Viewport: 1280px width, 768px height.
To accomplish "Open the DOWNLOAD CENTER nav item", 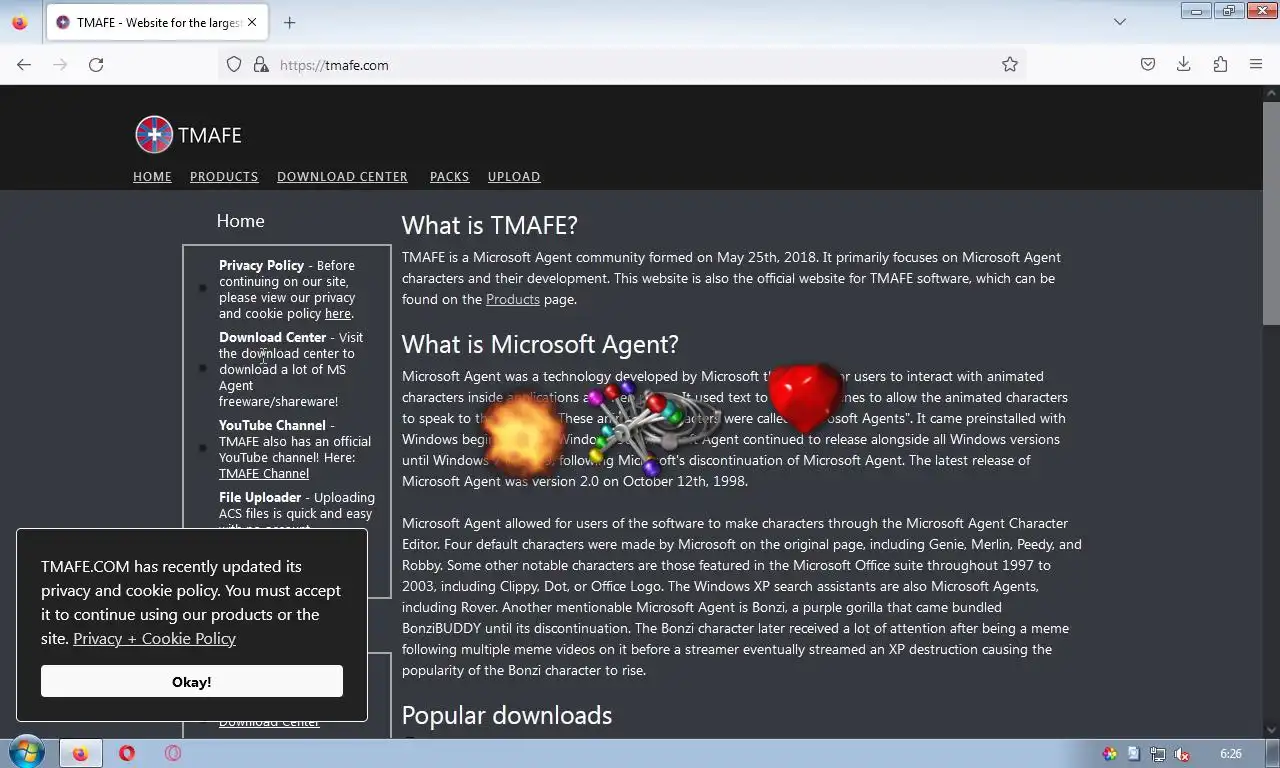I will (x=342, y=177).
